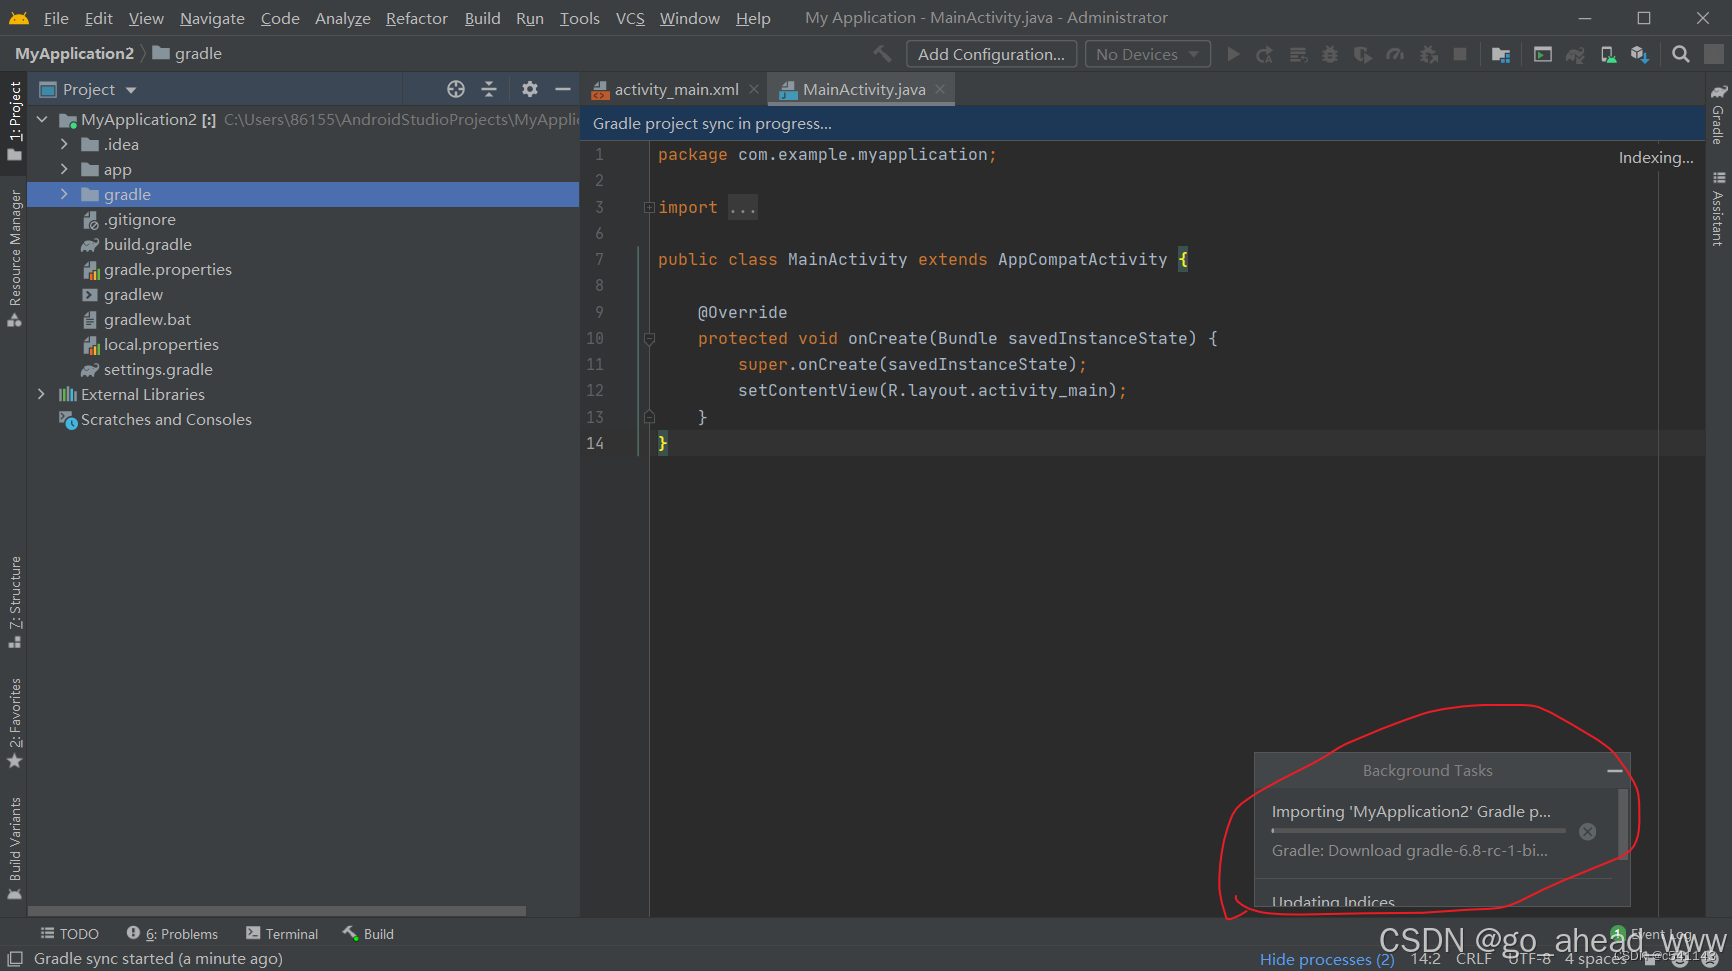Collapse the MyApplication2 project root
The image size is (1732, 971).
(x=42, y=119)
